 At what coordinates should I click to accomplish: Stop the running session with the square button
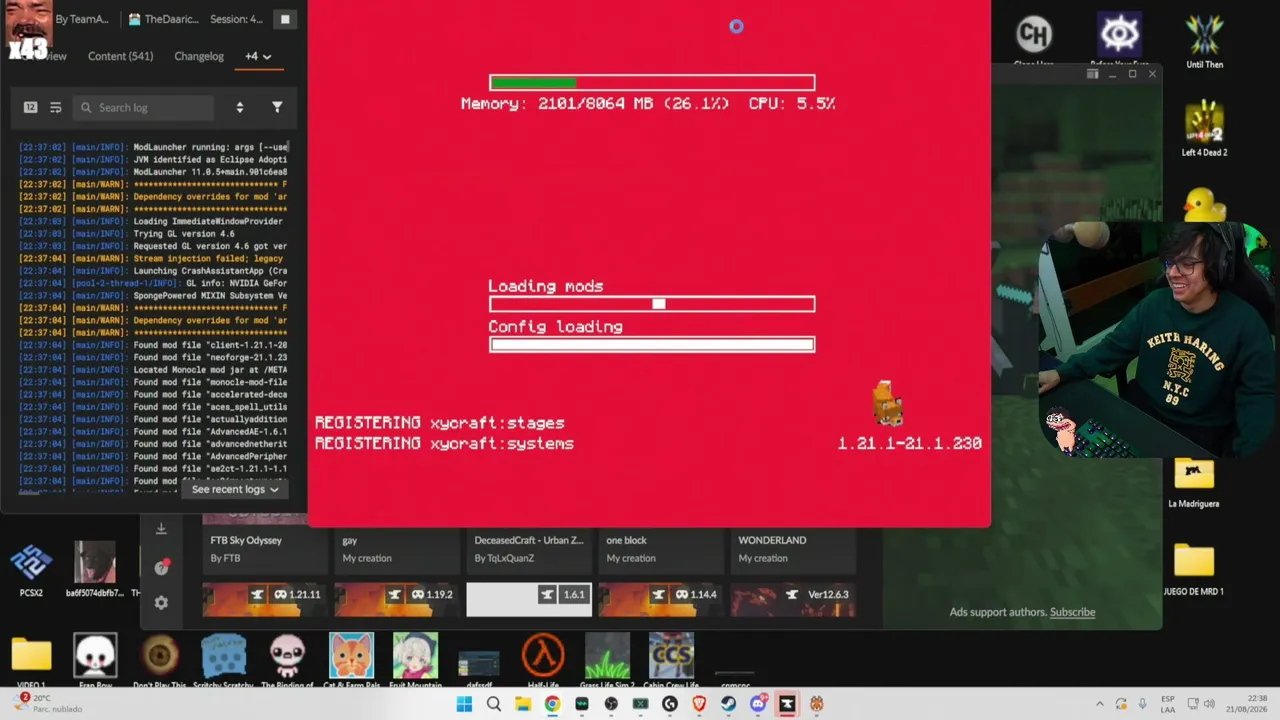coord(285,19)
